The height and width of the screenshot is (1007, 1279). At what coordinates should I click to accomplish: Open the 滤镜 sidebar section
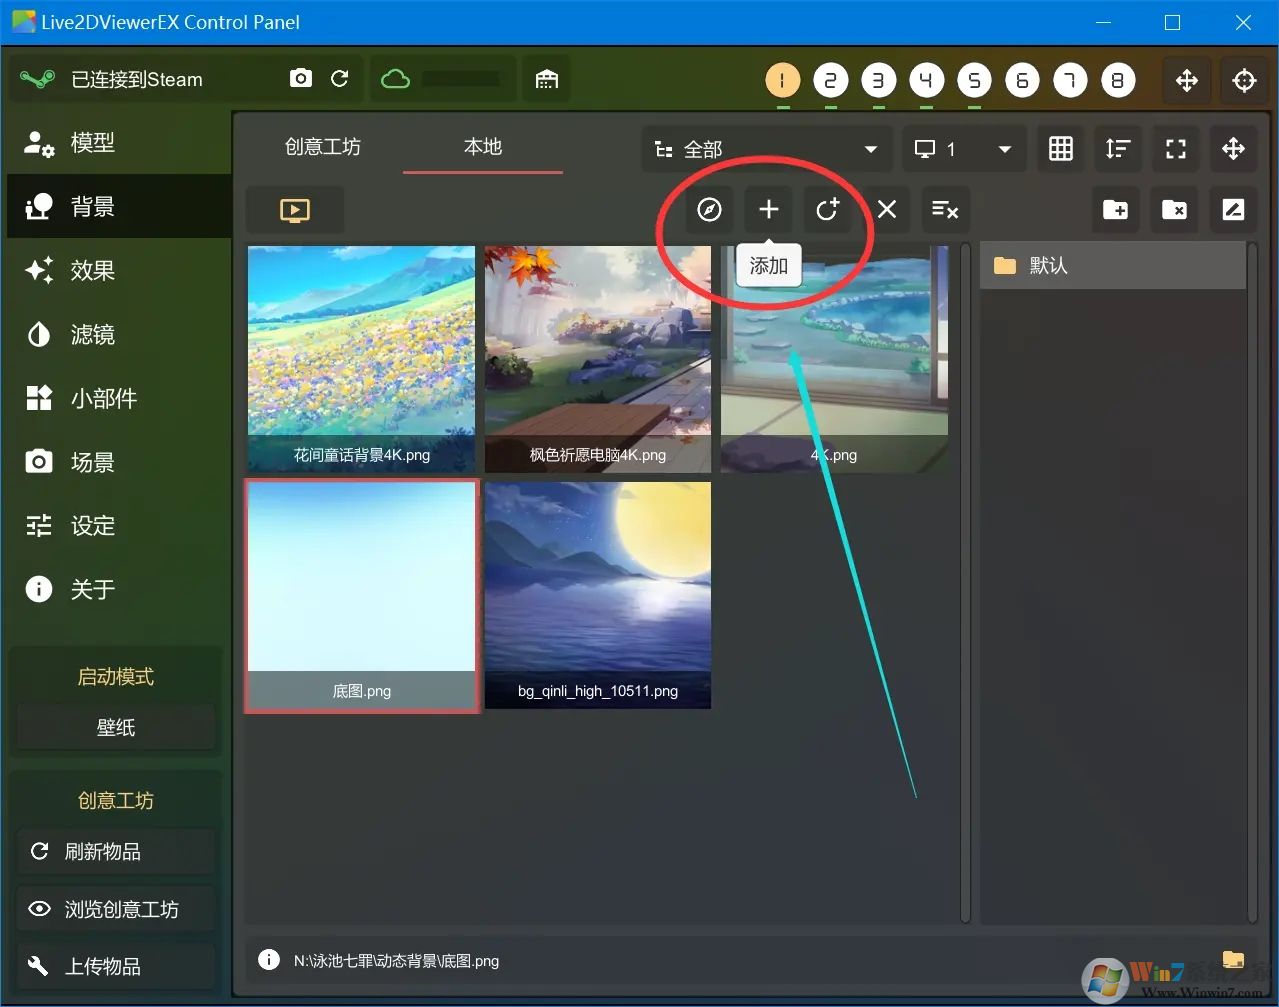(93, 334)
